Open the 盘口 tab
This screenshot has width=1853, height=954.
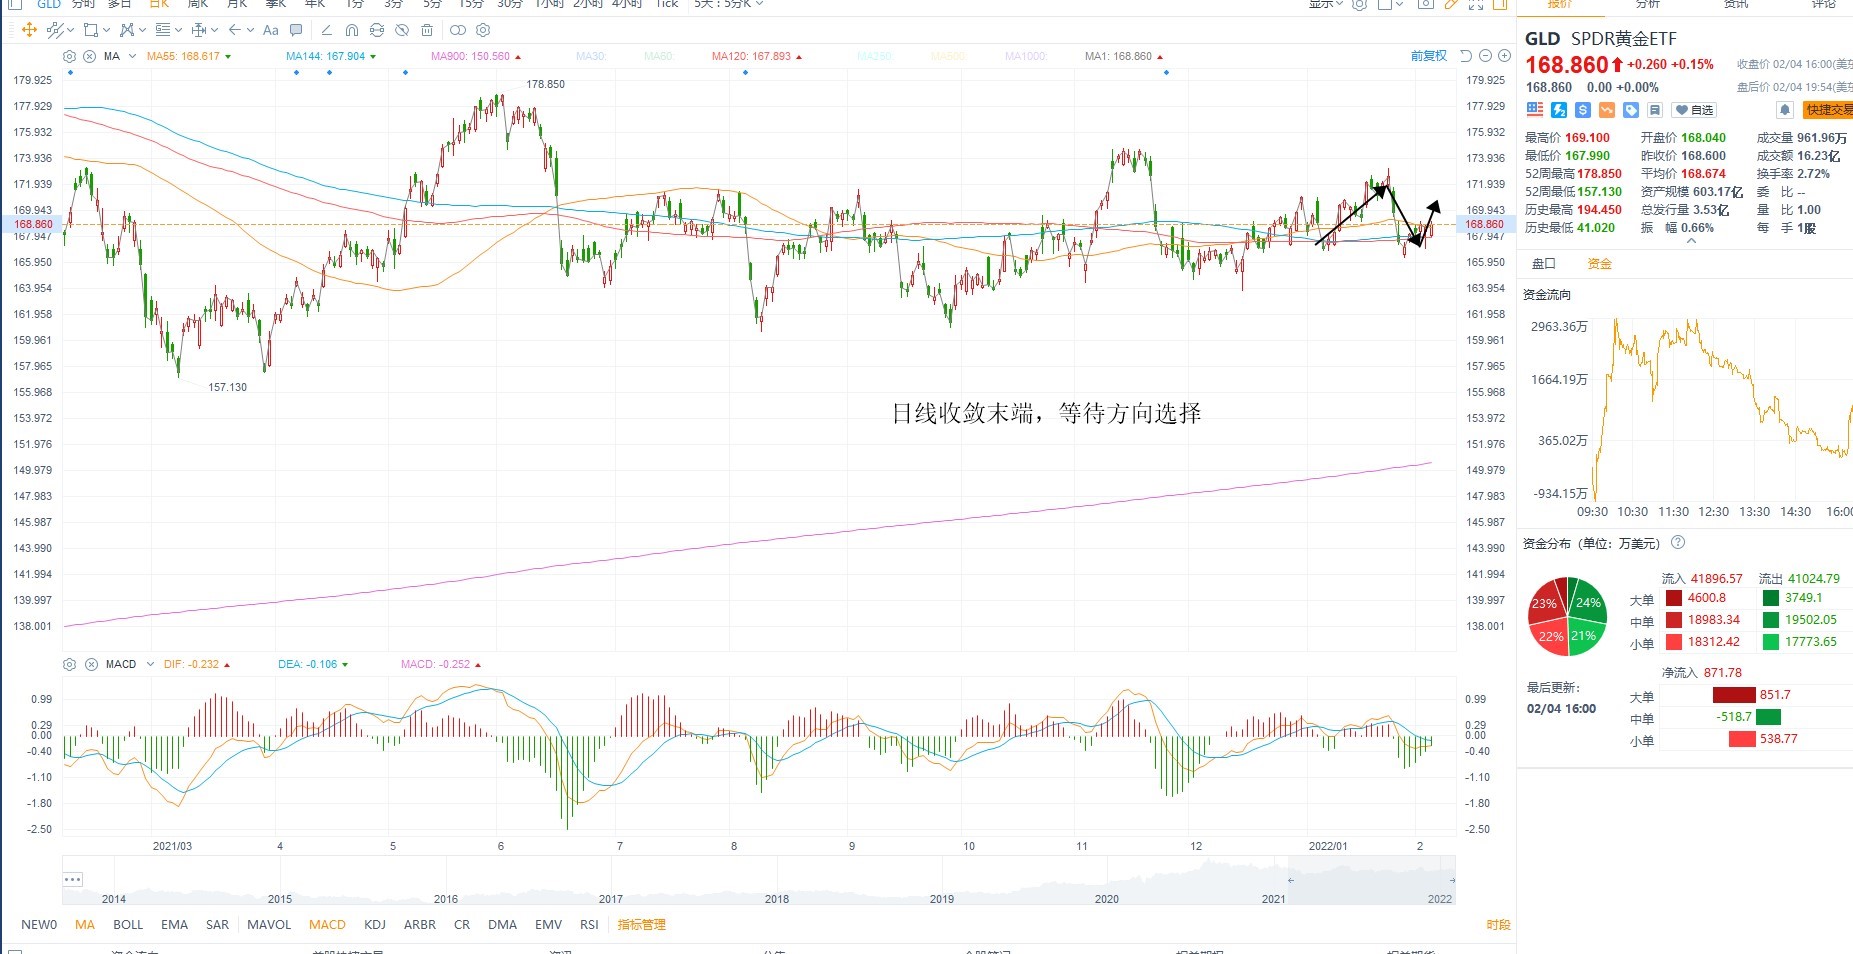pyautogui.click(x=1544, y=264)
